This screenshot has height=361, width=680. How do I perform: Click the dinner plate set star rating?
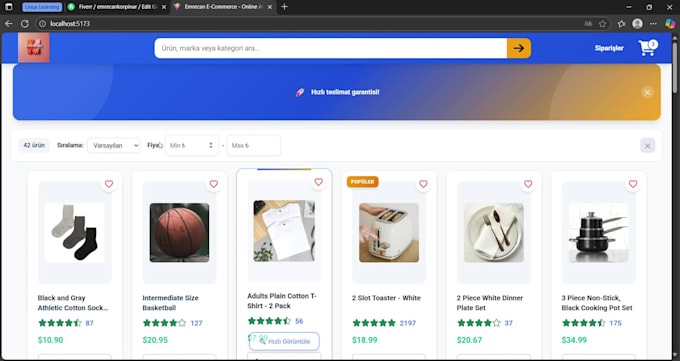[x=479, y=323]
